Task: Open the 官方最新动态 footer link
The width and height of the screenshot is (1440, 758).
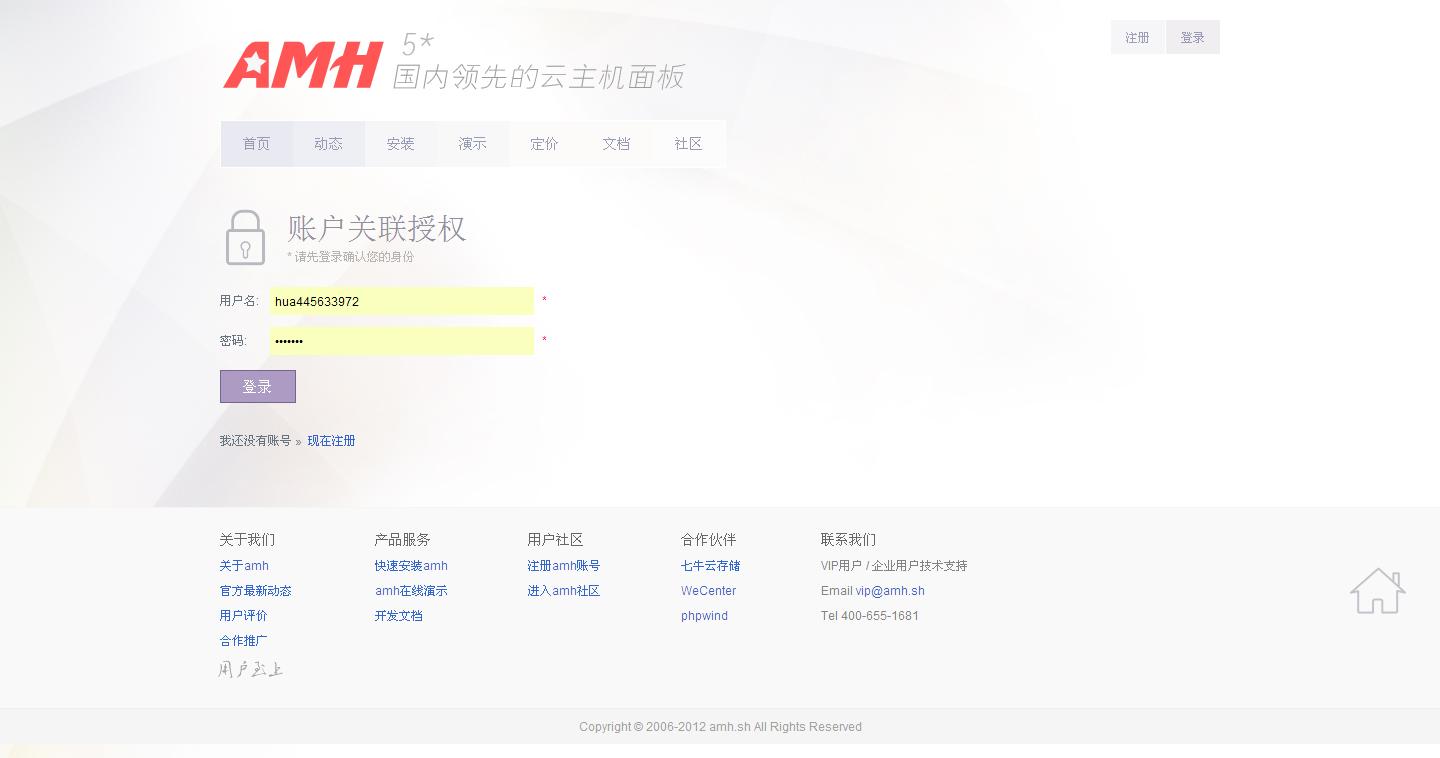Action: [255, 591]
